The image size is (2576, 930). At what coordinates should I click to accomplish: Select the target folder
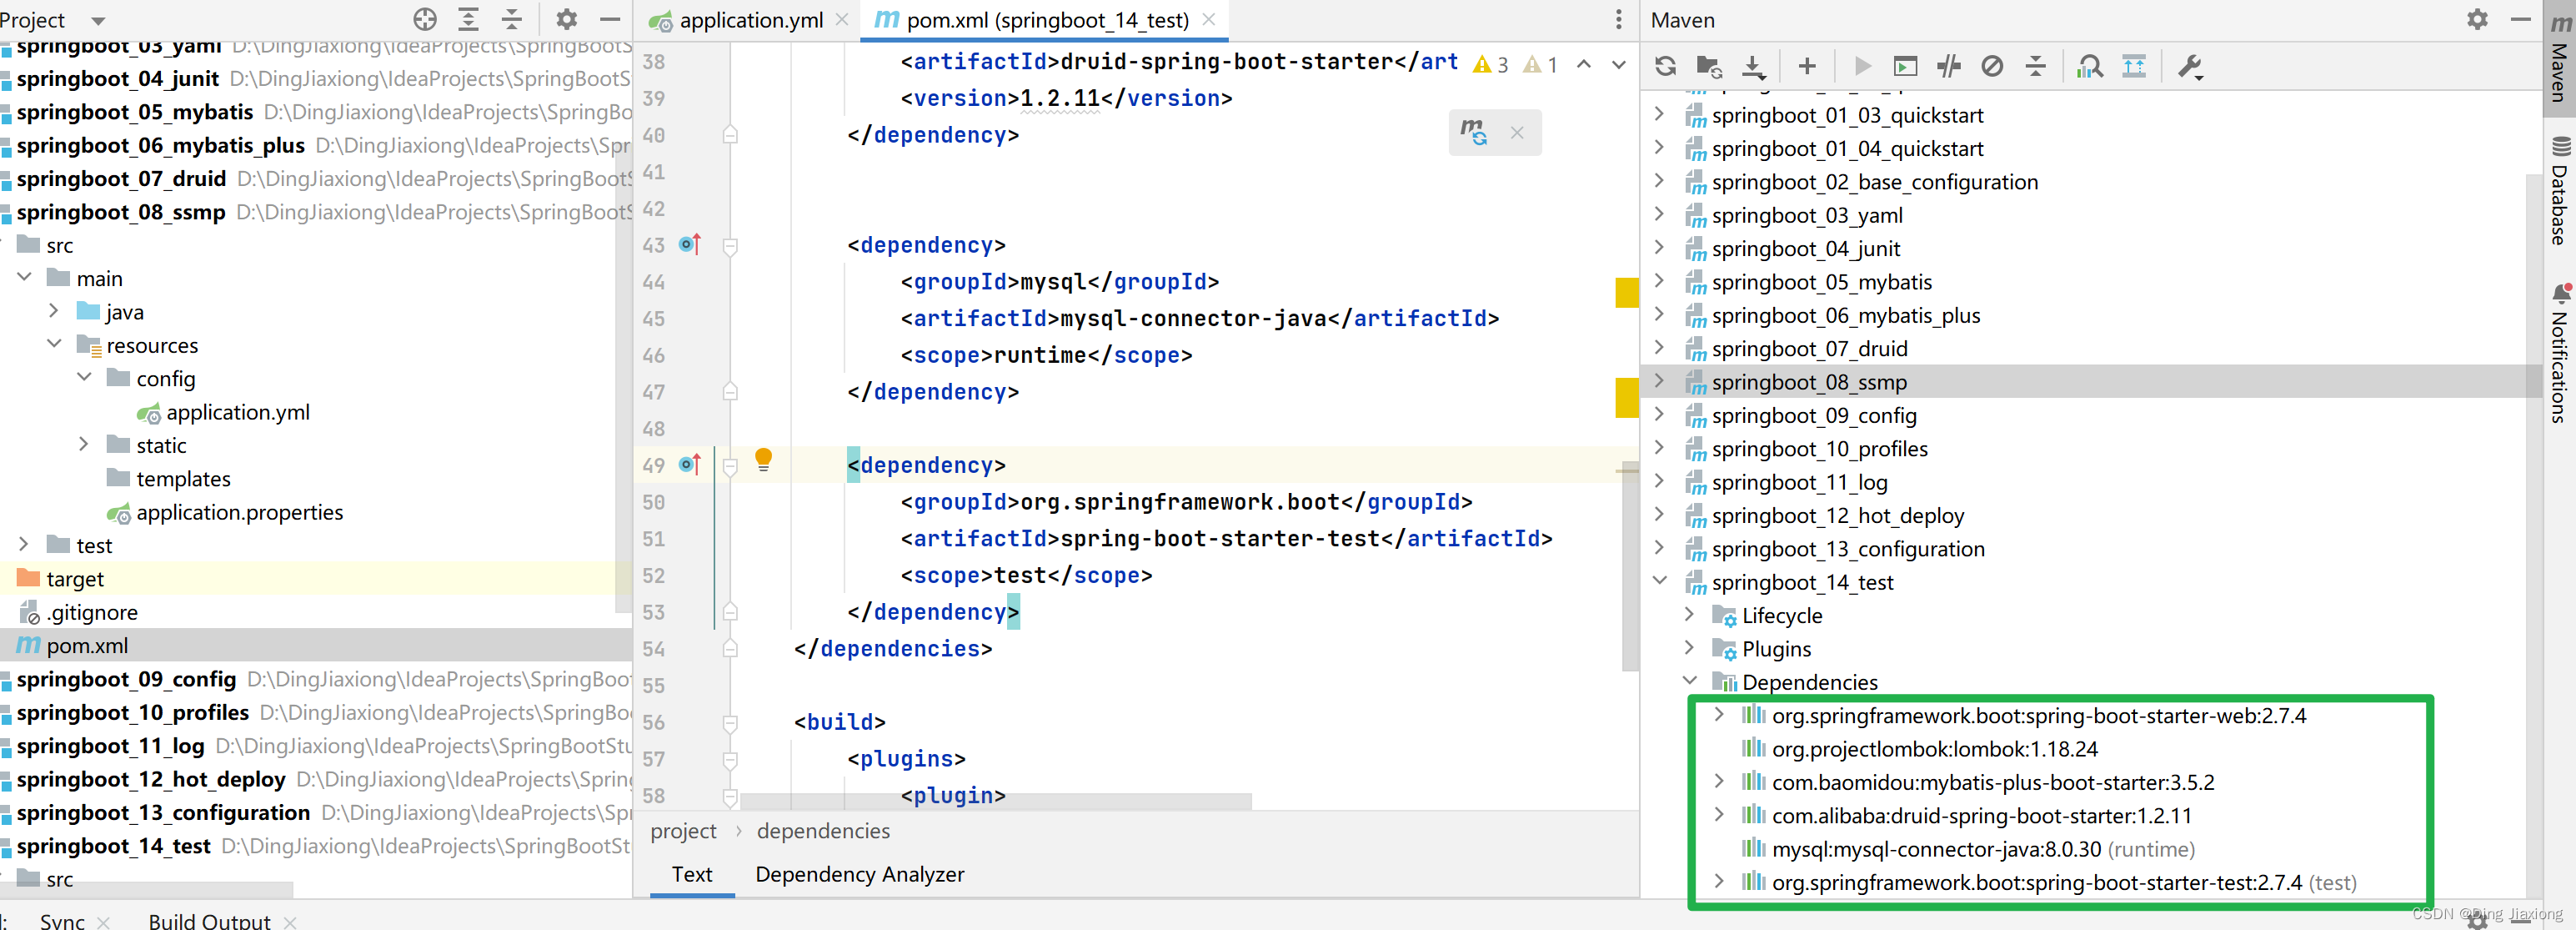[61, 578]
